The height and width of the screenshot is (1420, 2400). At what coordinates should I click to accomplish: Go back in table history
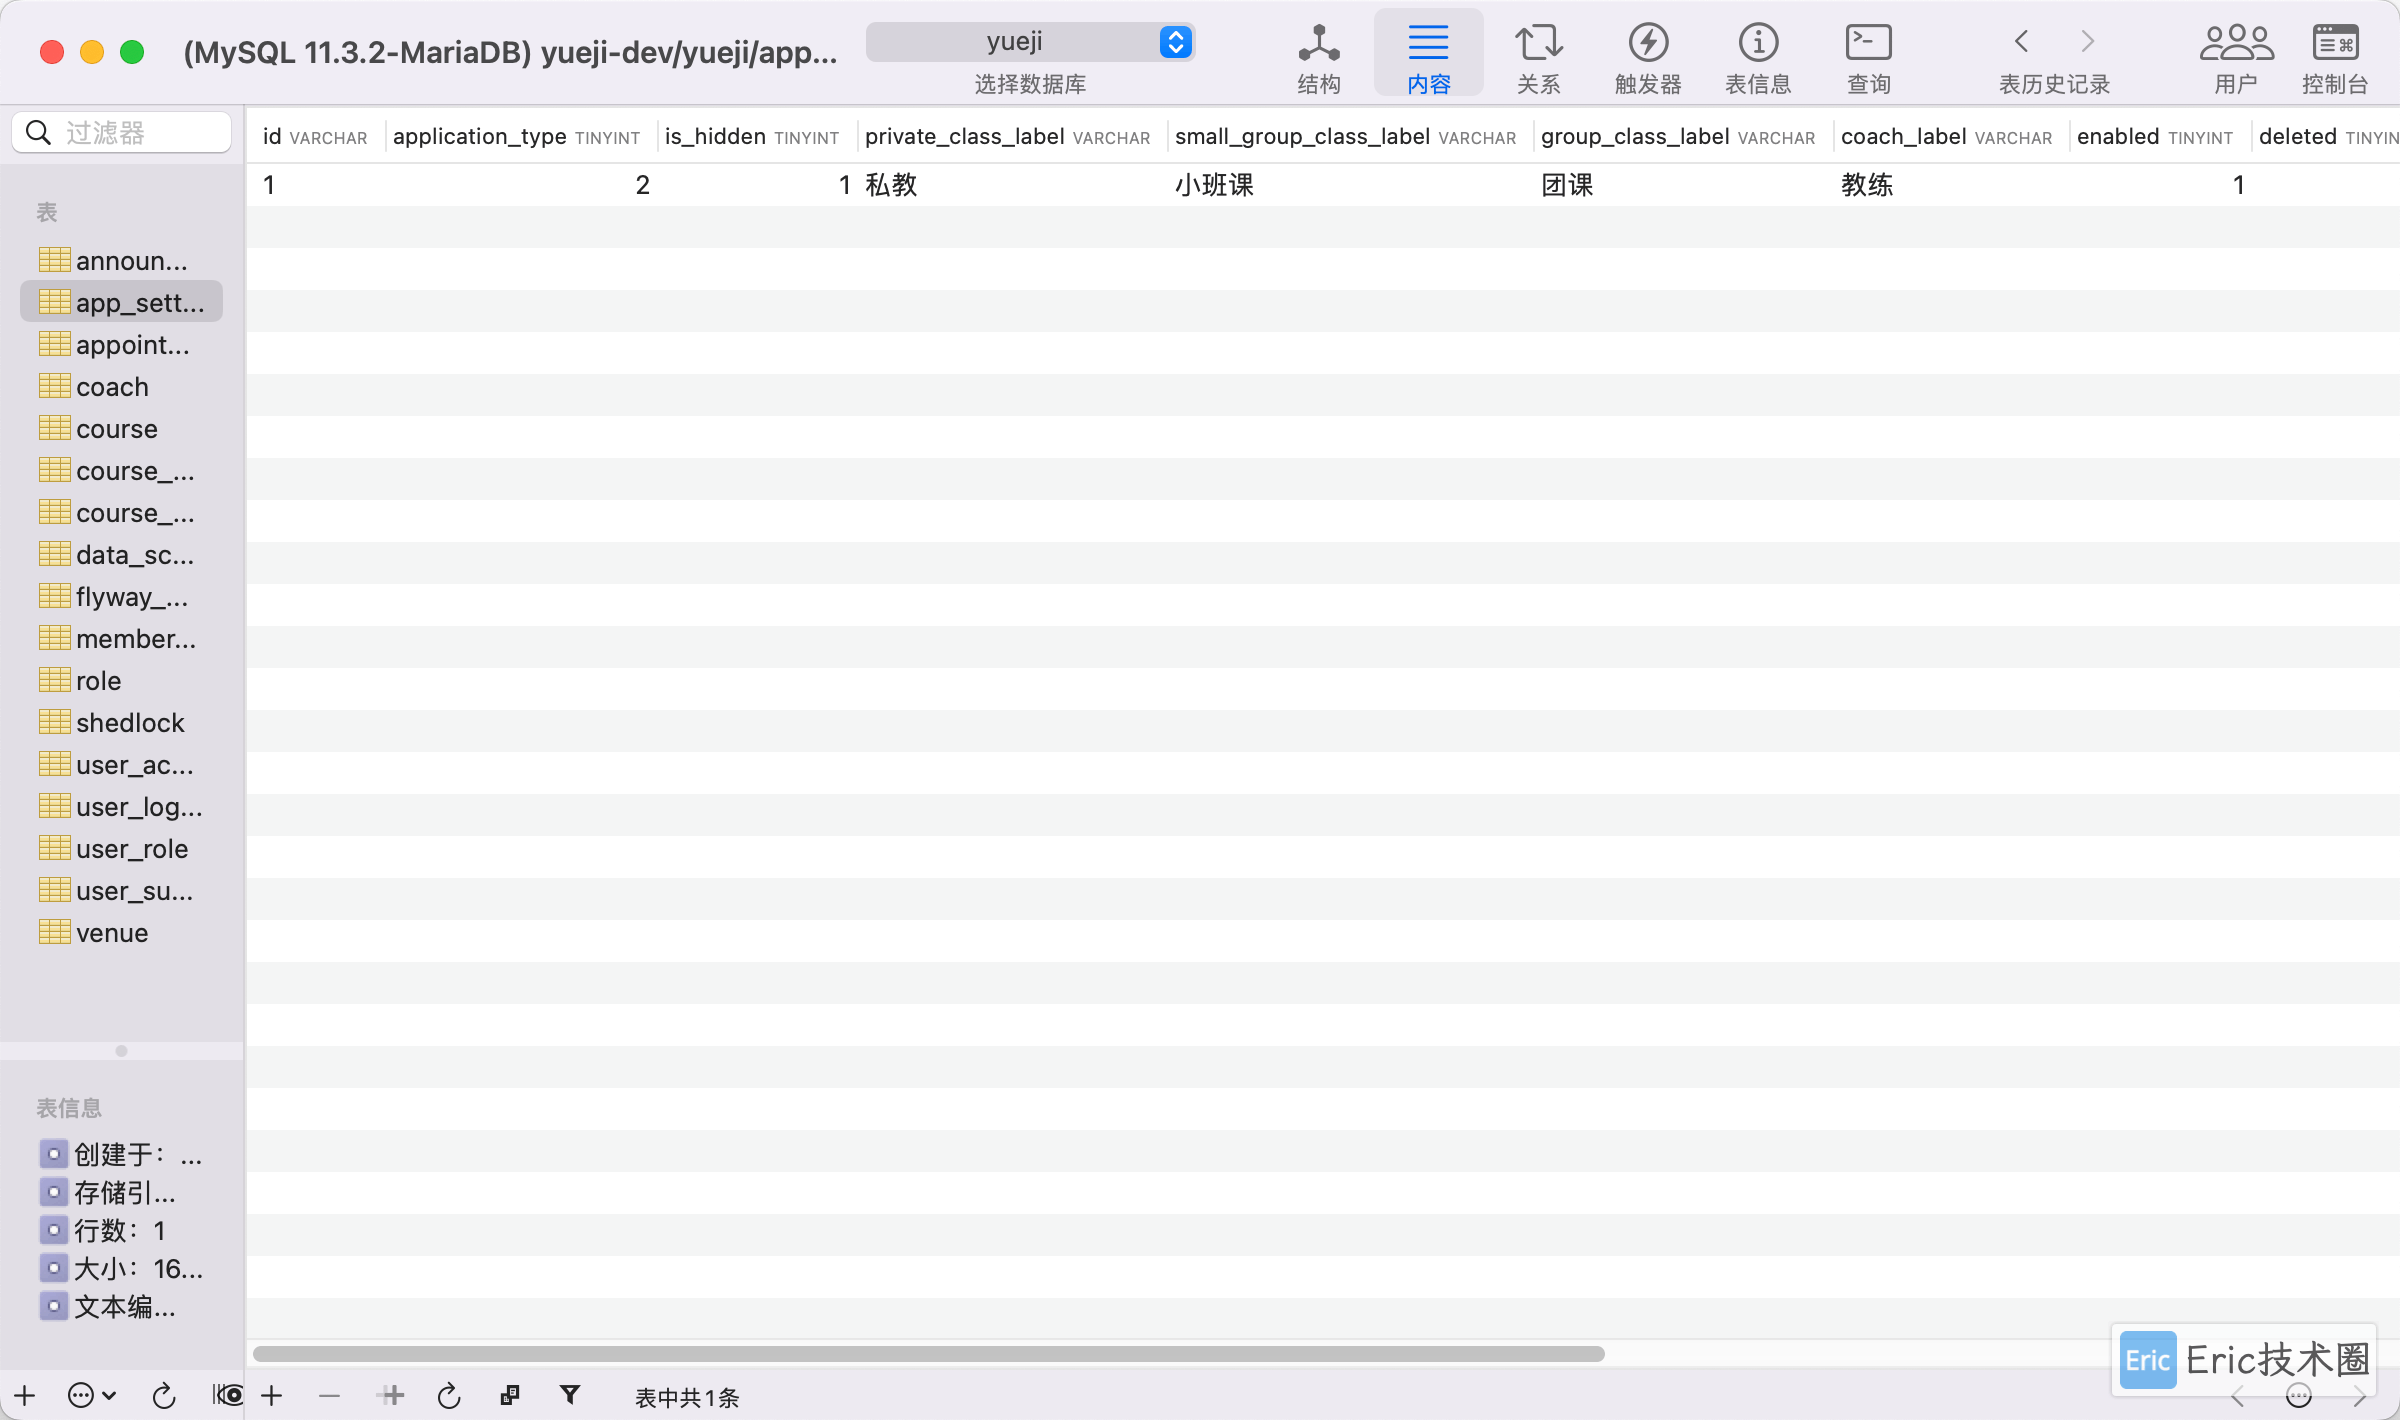coord(2022,42)
